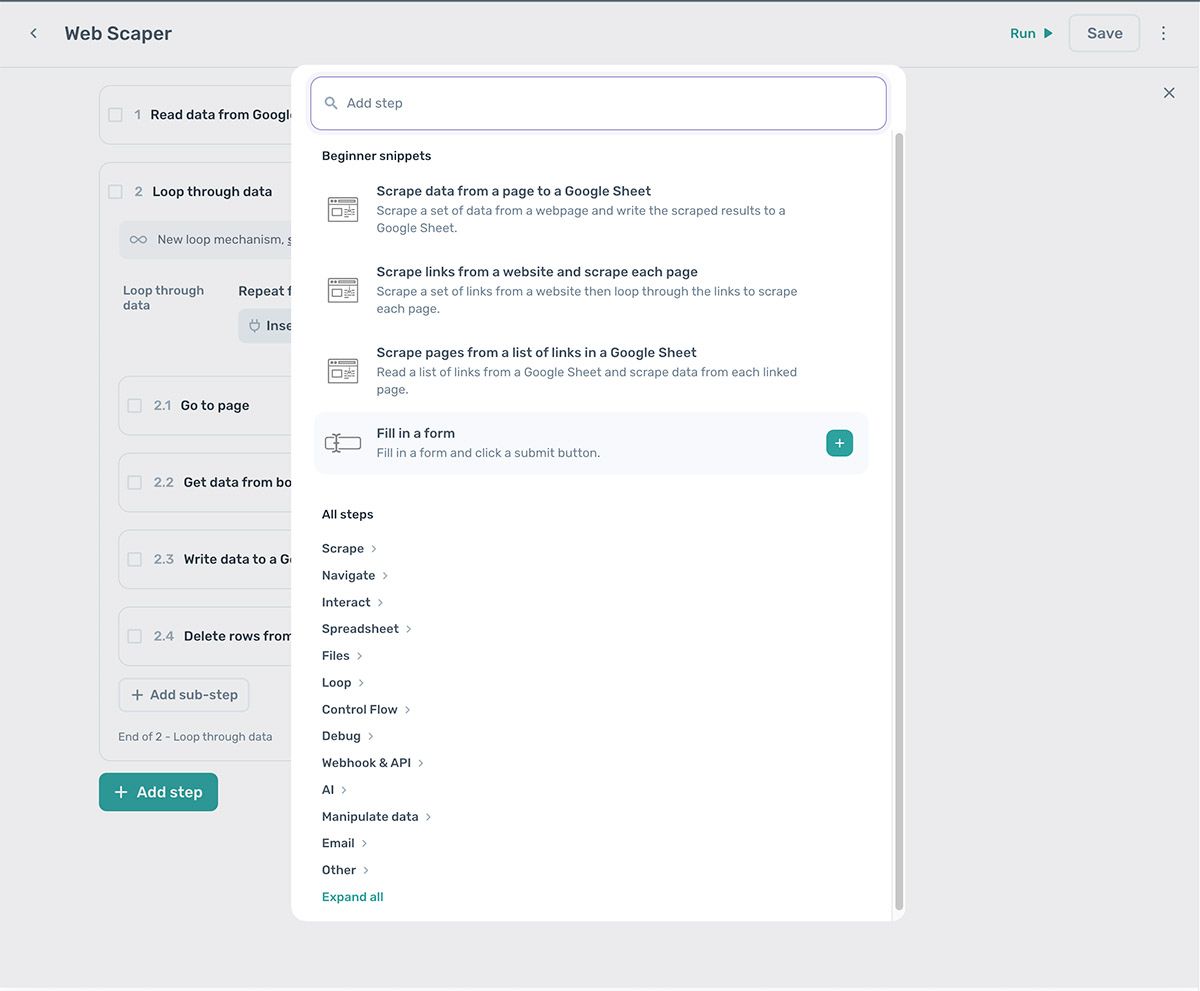
Task: Click the All steps heading
Action: click(347, 515)
